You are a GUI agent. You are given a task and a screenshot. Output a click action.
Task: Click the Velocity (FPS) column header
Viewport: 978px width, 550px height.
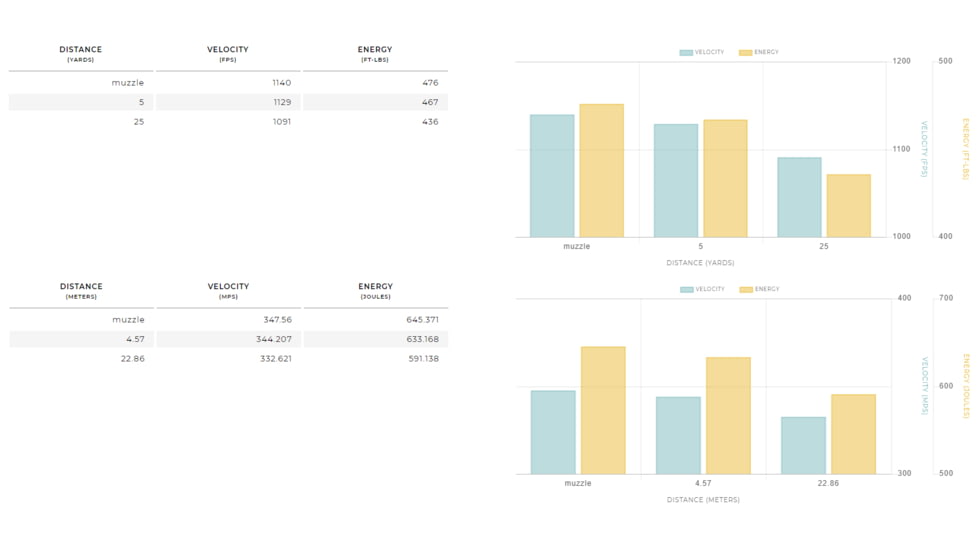tap(228, 54)
